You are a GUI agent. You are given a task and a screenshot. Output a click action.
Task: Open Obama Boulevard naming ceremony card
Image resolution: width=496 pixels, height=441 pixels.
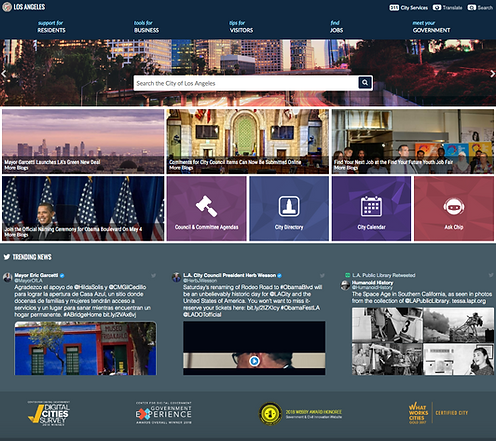click(83, 208)
